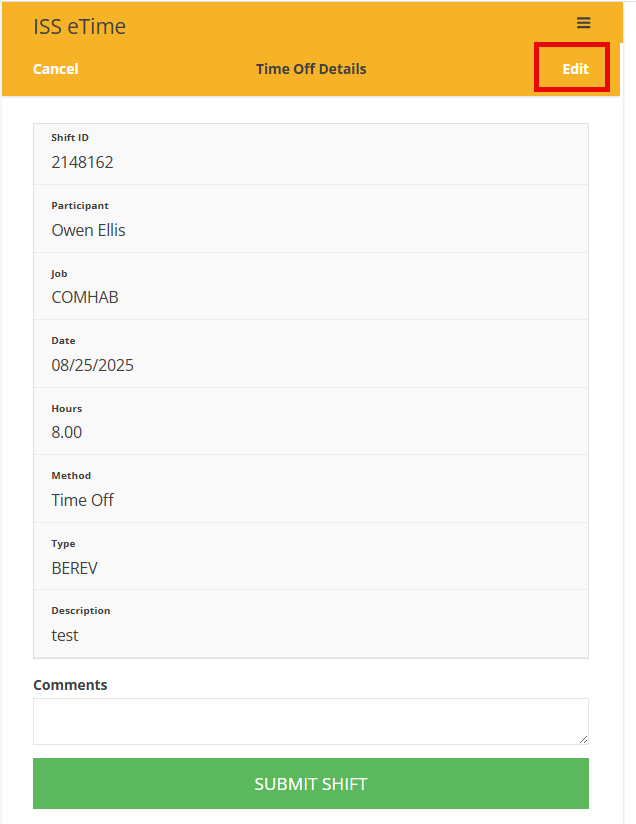Image resolution: width=636 pixels, height=824 pixels.
Task: Click the Description label
Action: click(x=81, y=611)
